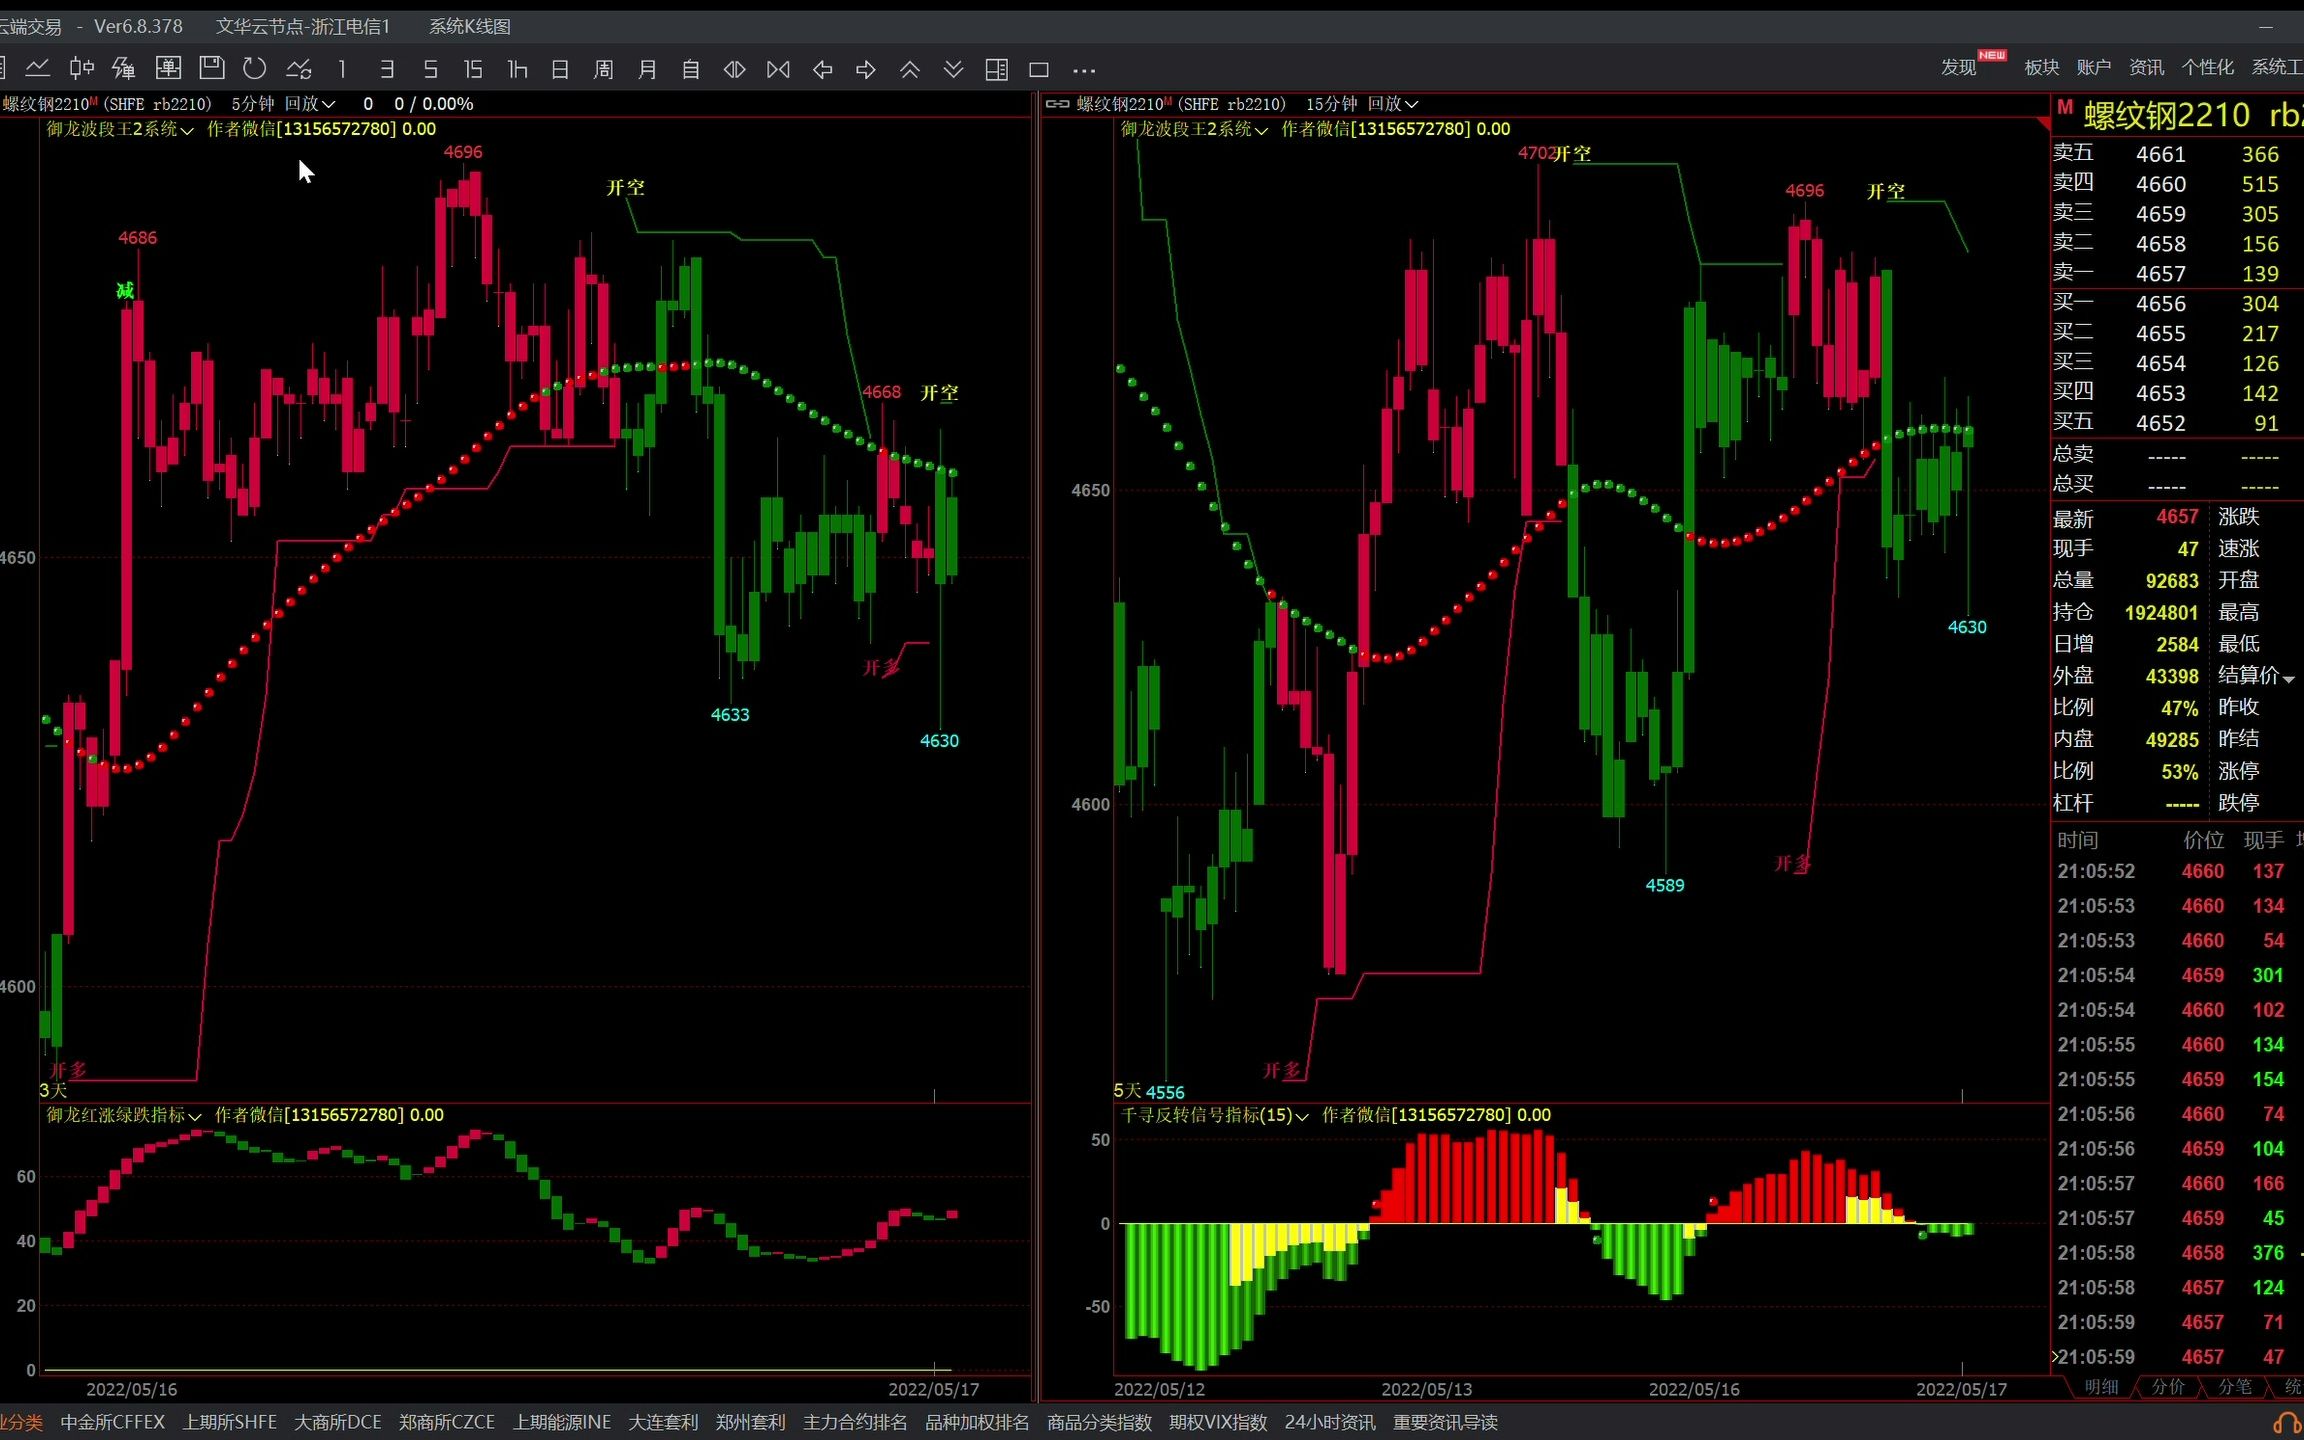
Task: Open the time-sharing line chart icon
Action: 38,69
